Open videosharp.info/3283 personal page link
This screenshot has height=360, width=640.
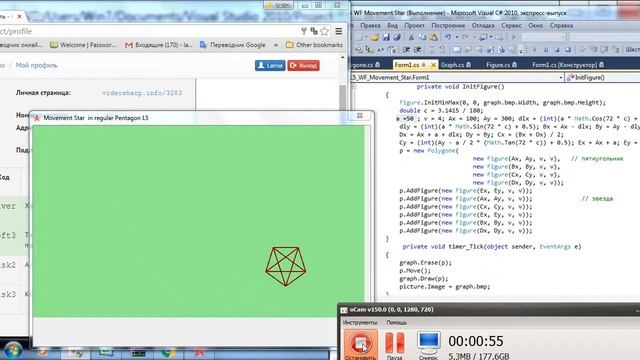click(x=142, y=93)
